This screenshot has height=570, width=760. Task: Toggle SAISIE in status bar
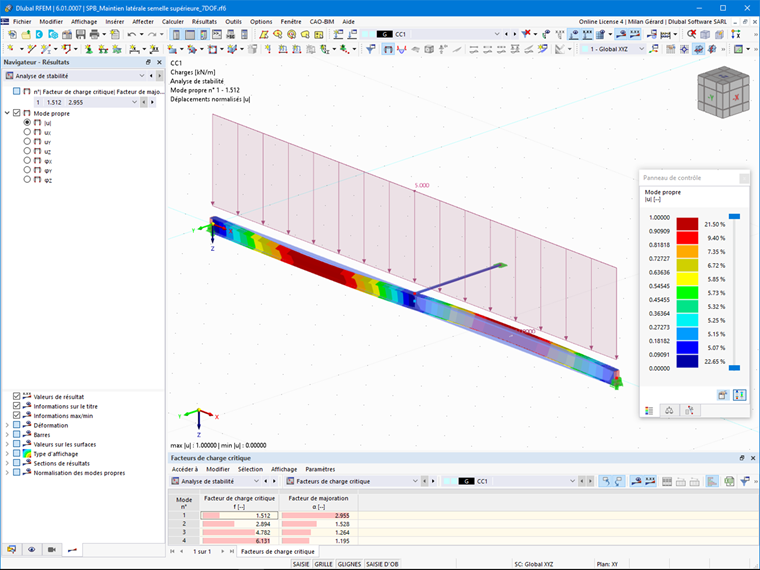pyautogui.click(x=301, y=564)
